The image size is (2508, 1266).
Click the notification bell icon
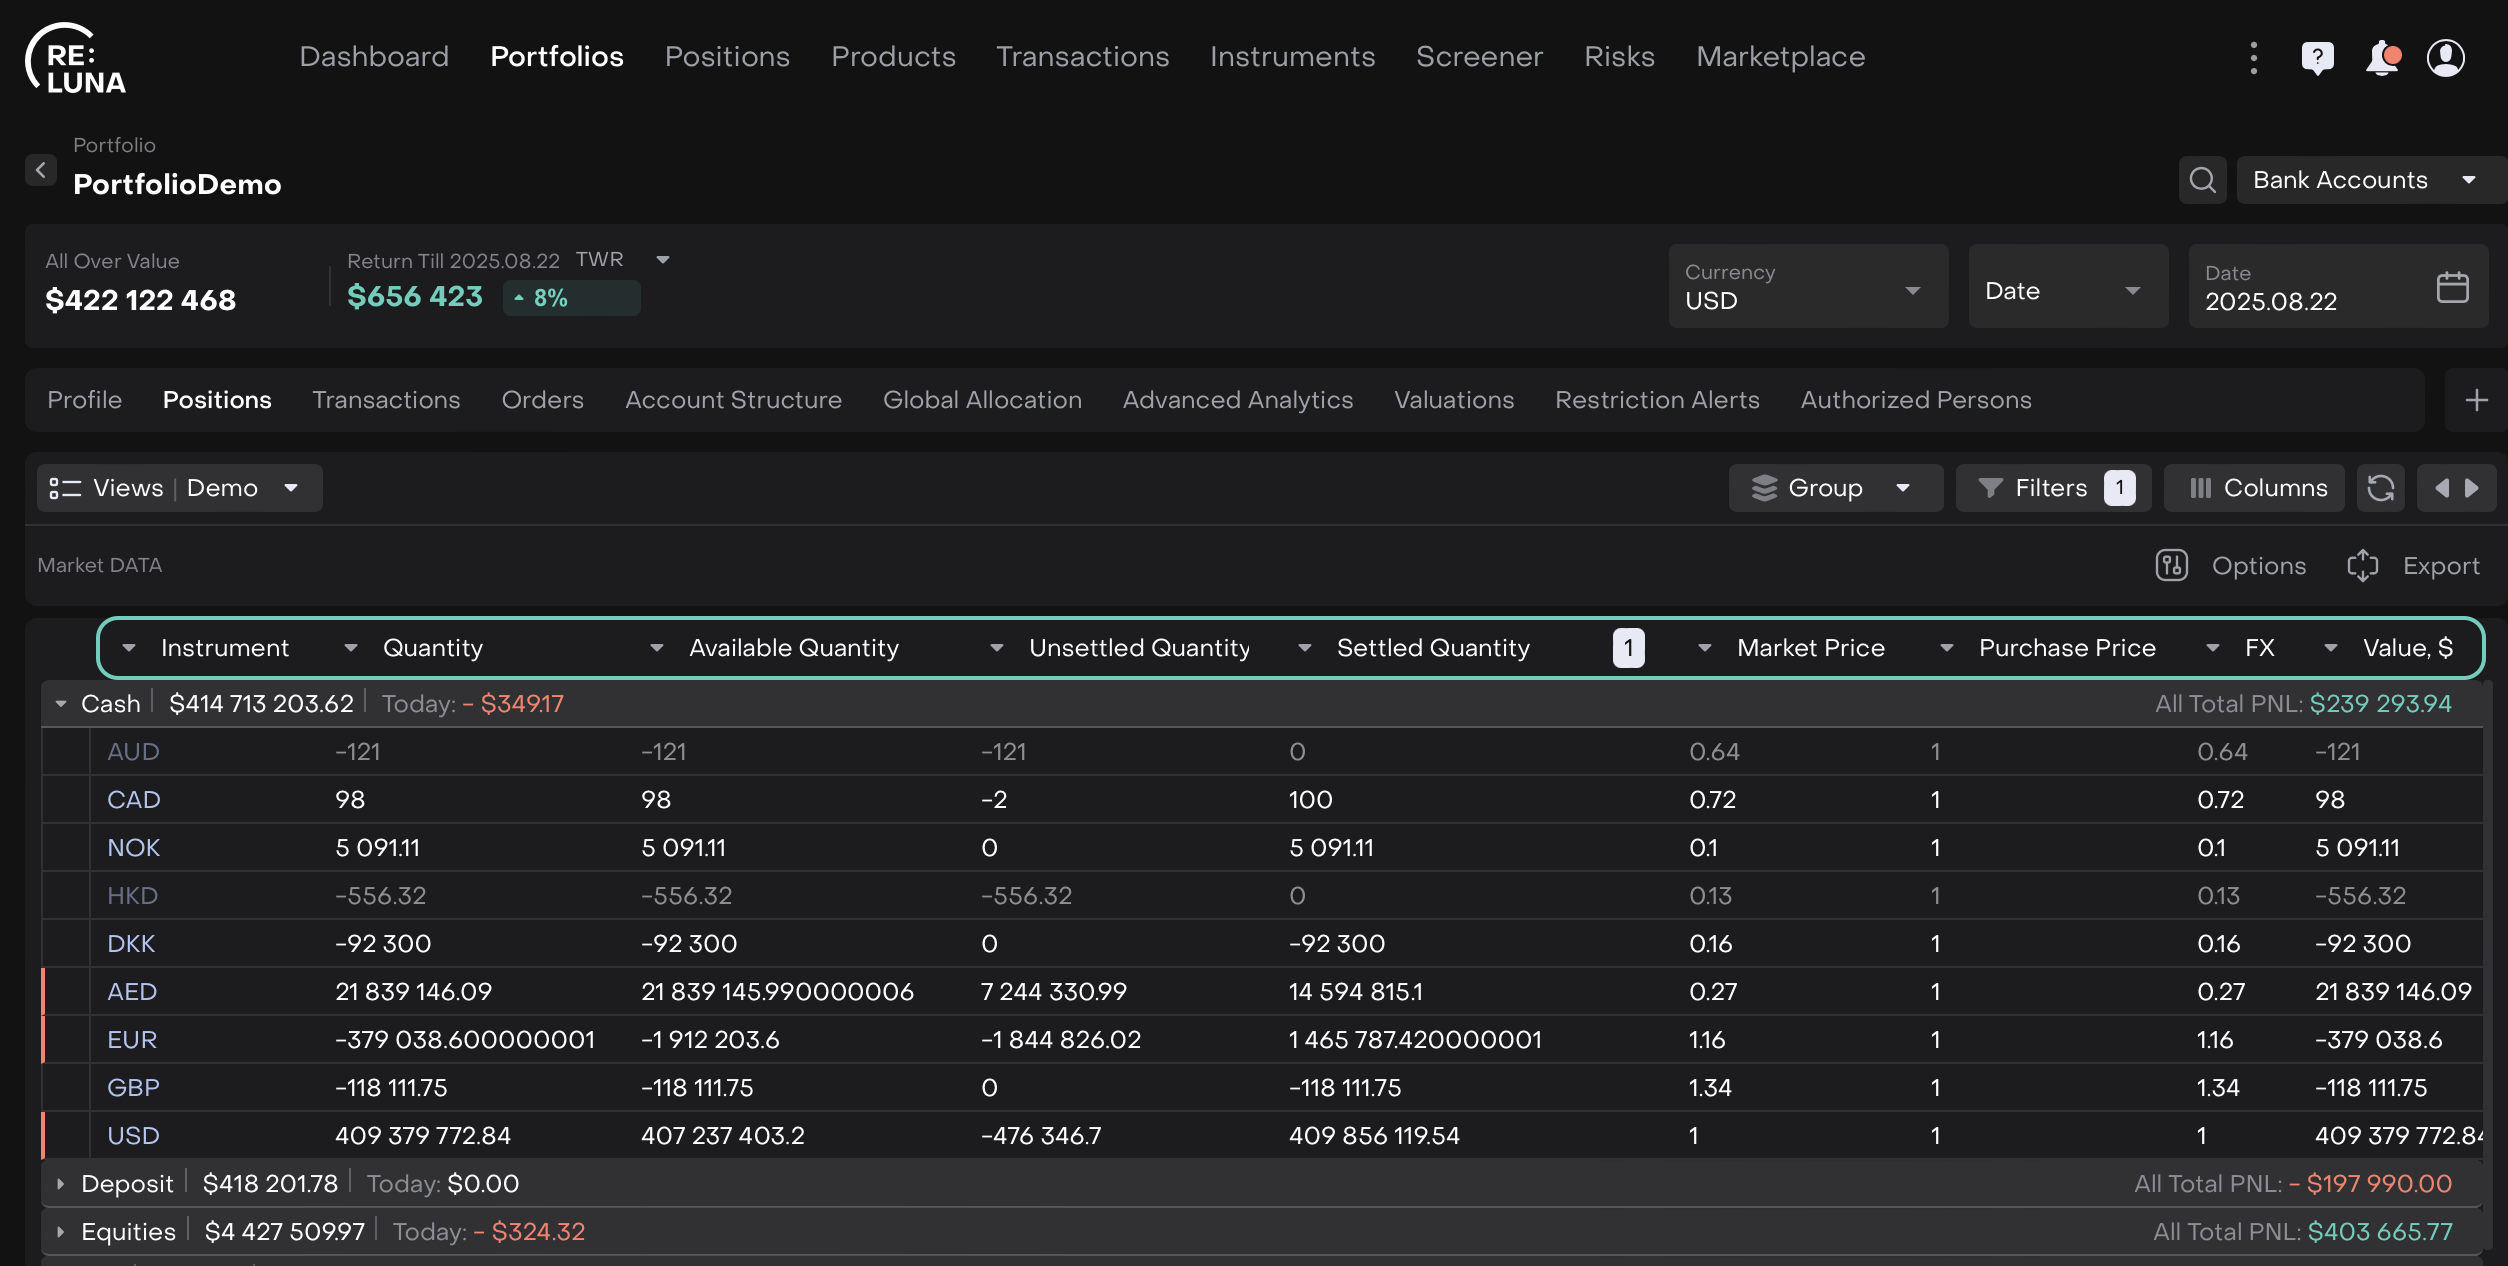pos(2382,58)
